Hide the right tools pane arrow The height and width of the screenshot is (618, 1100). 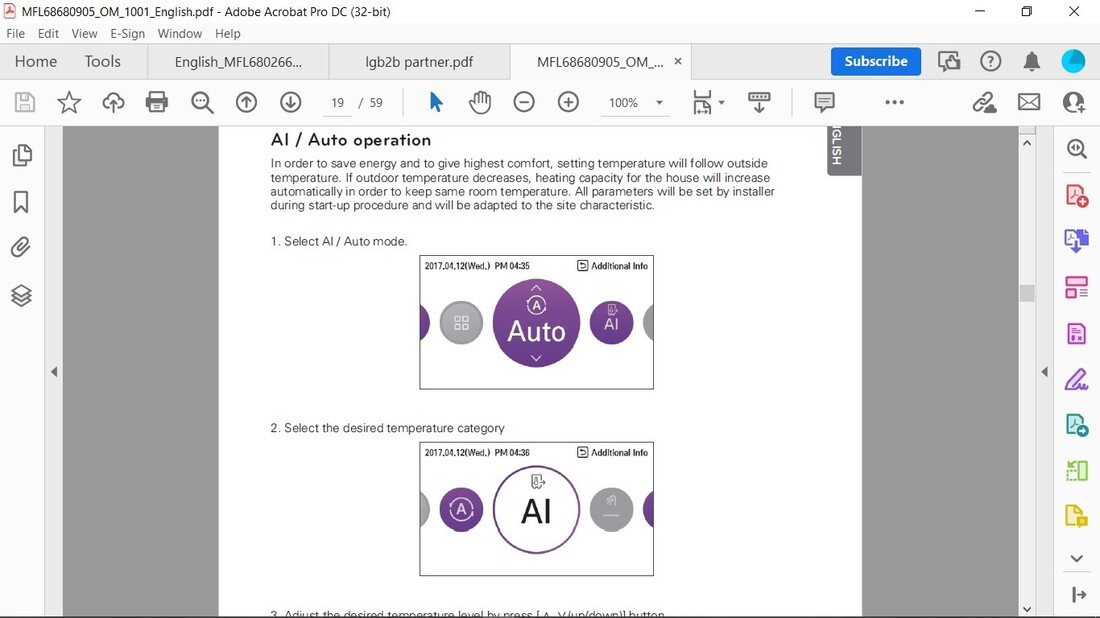coord(1044,372)
